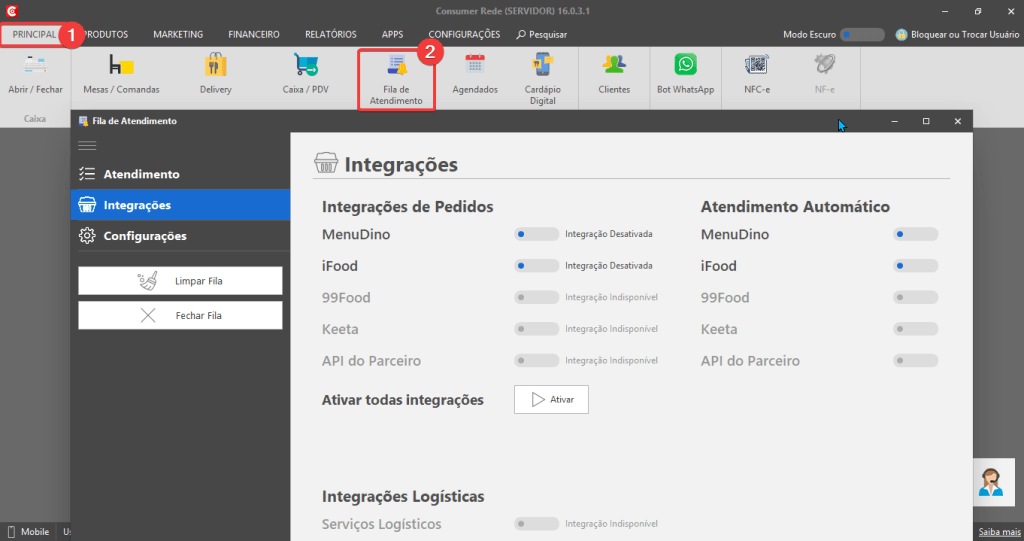
Task: Toggle Modo Escuro switch
Action: pyautogui.click(x=862, y=35)
